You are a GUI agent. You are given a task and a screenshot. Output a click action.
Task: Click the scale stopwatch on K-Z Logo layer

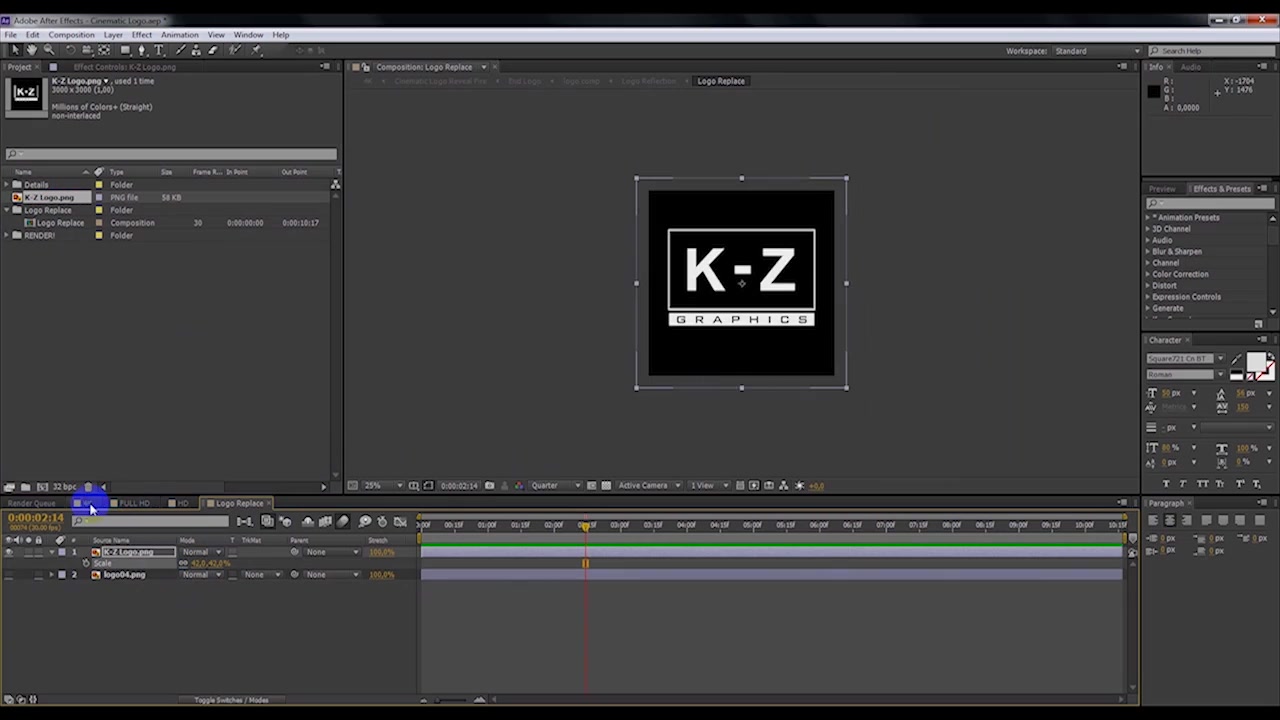tap(86, 563)
